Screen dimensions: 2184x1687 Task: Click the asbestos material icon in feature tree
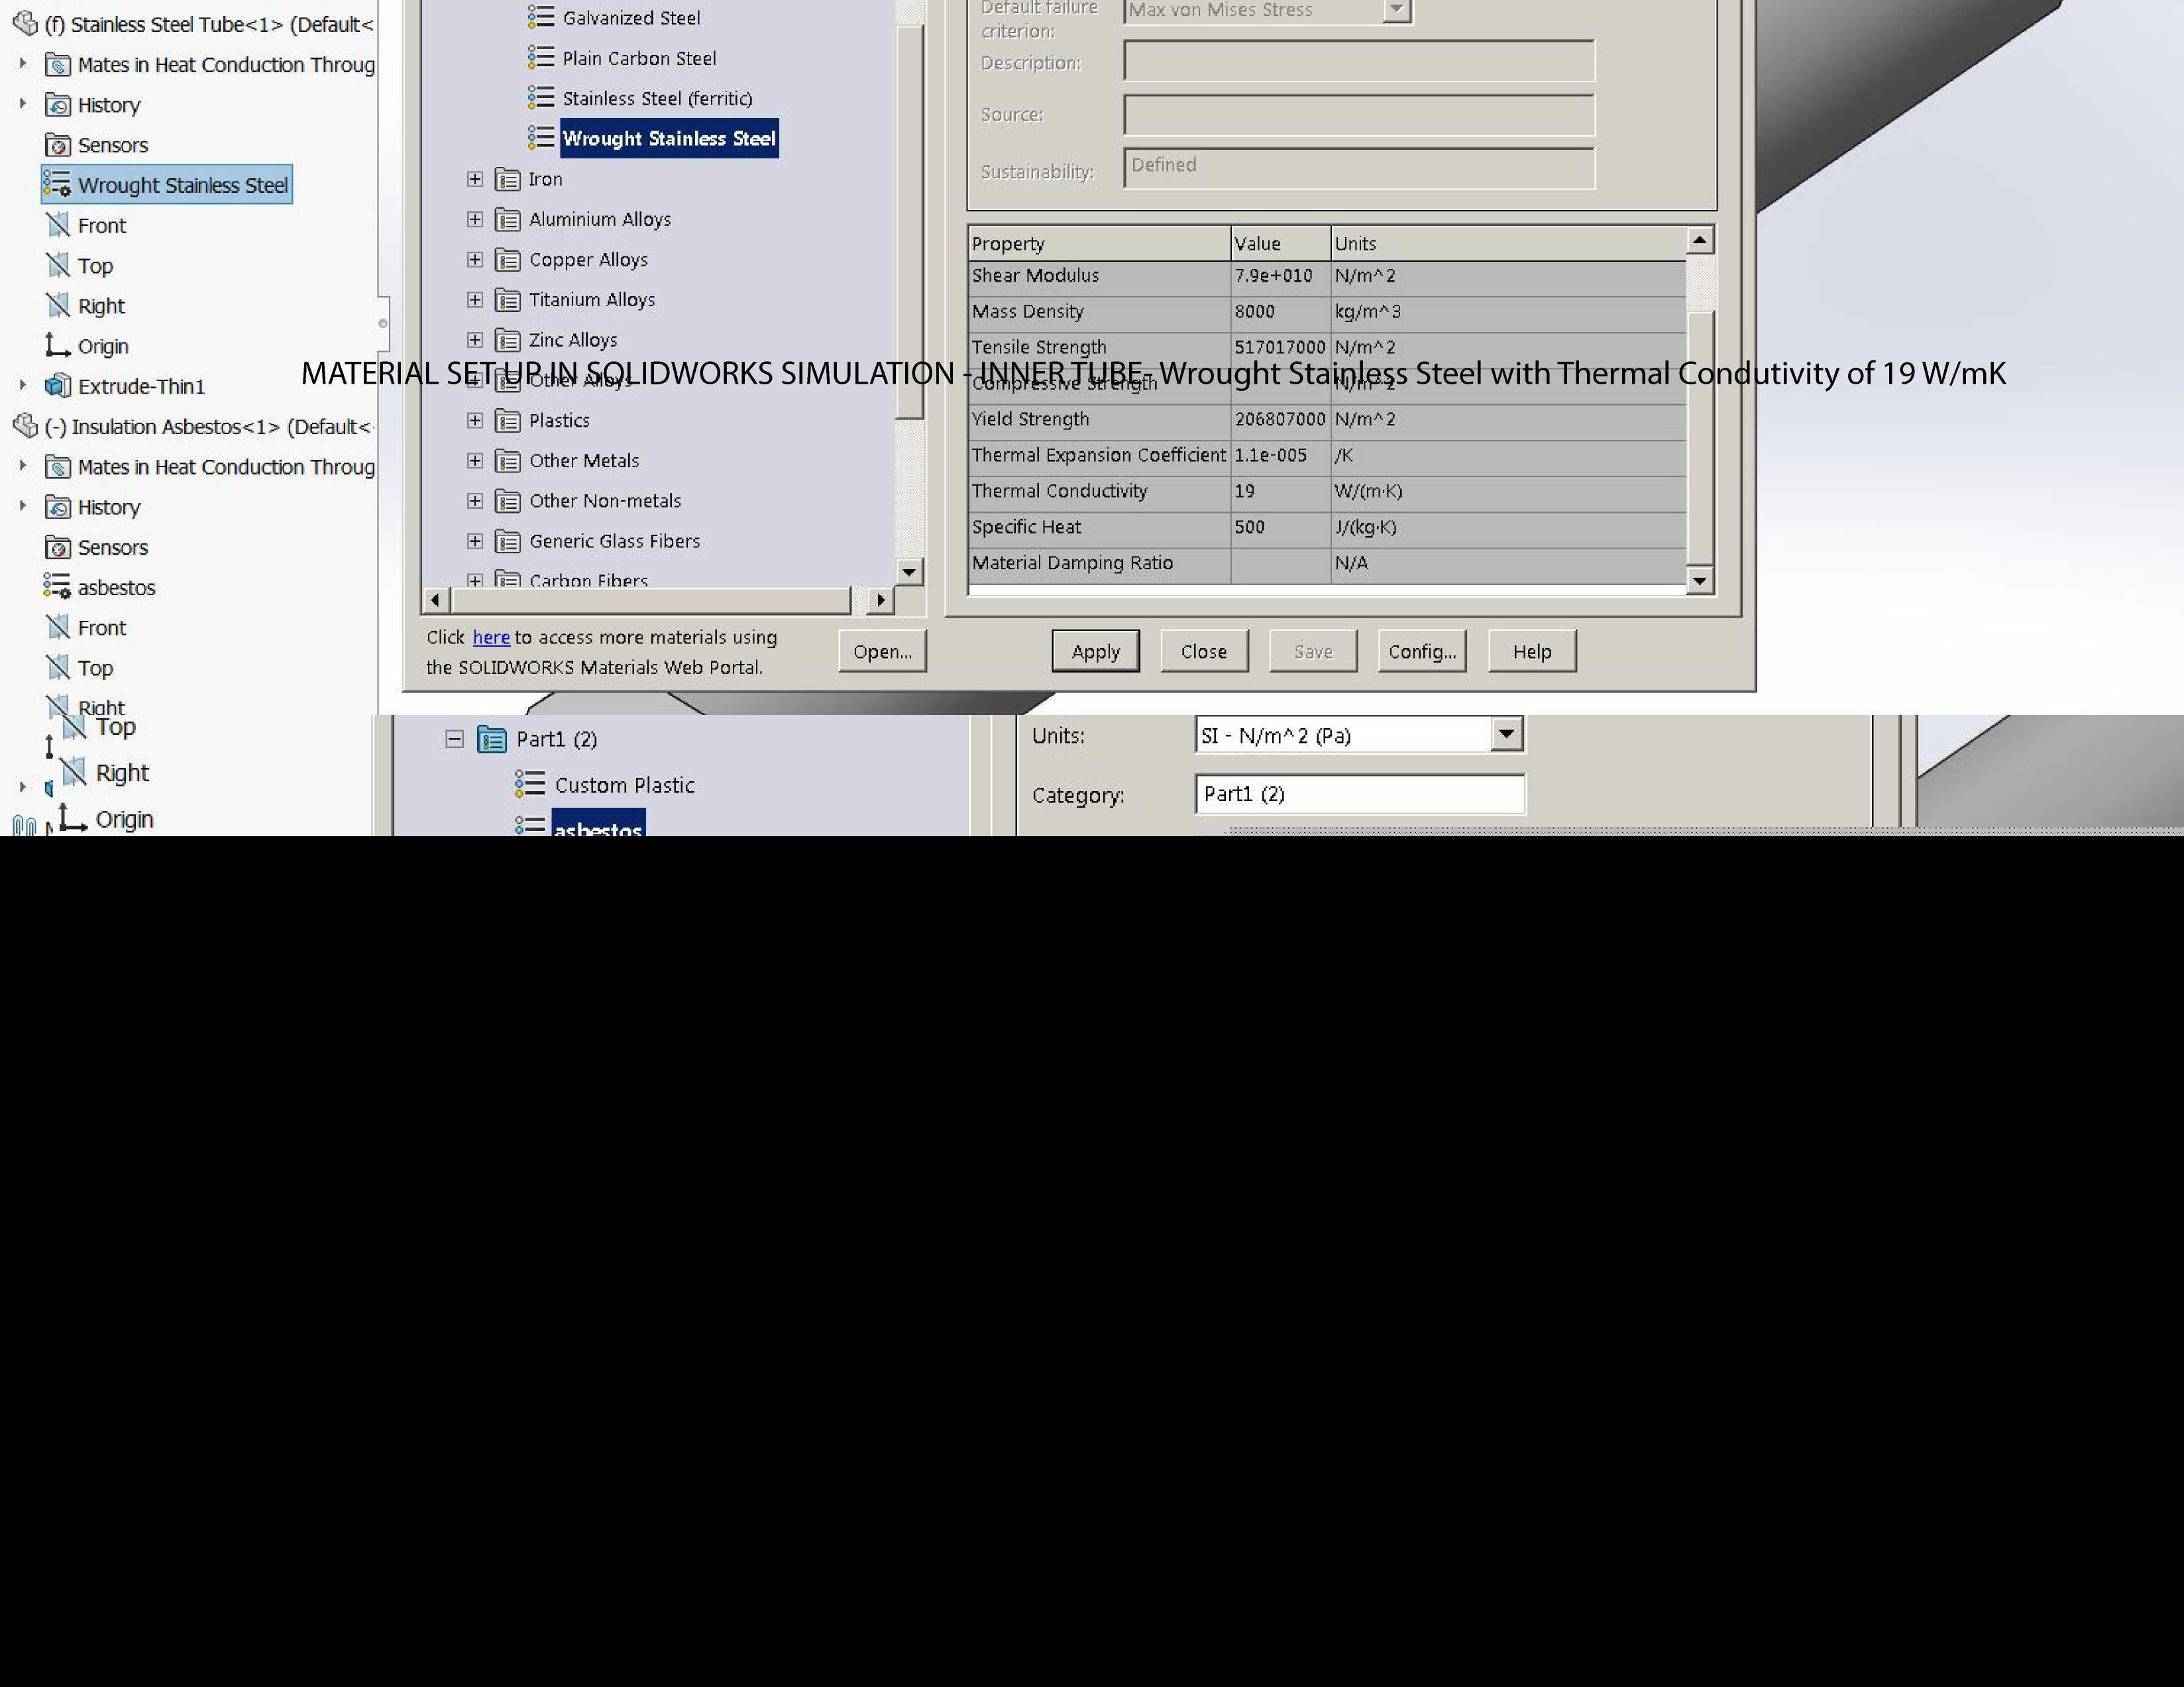[x=57, y=587]
